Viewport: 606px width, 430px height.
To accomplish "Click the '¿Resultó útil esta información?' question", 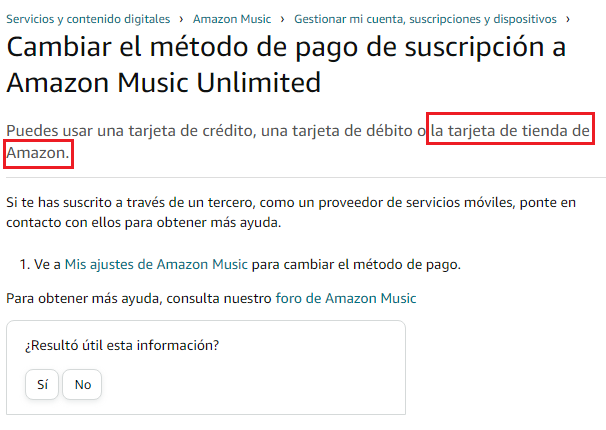I will click(x=122, y=346).
